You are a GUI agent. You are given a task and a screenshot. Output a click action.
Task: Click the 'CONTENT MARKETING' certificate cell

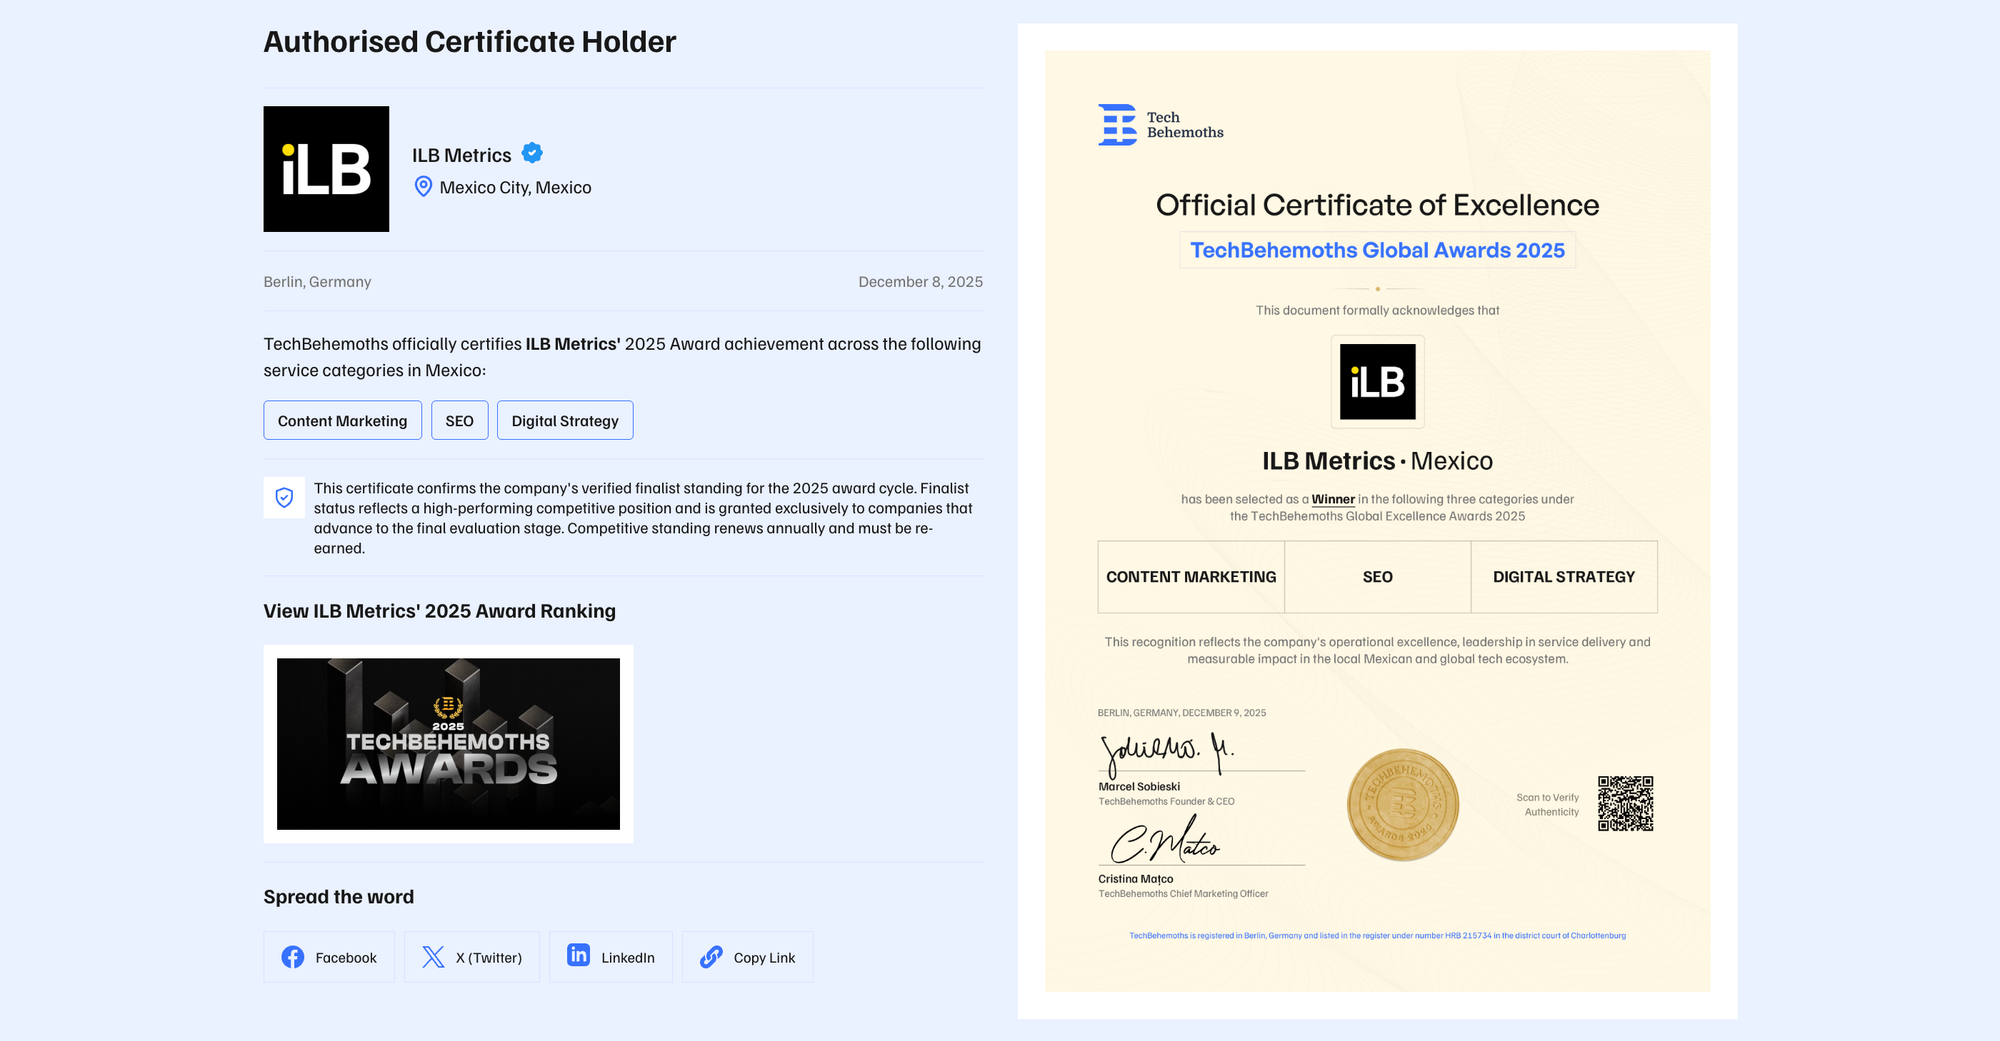pos(1191,577)
